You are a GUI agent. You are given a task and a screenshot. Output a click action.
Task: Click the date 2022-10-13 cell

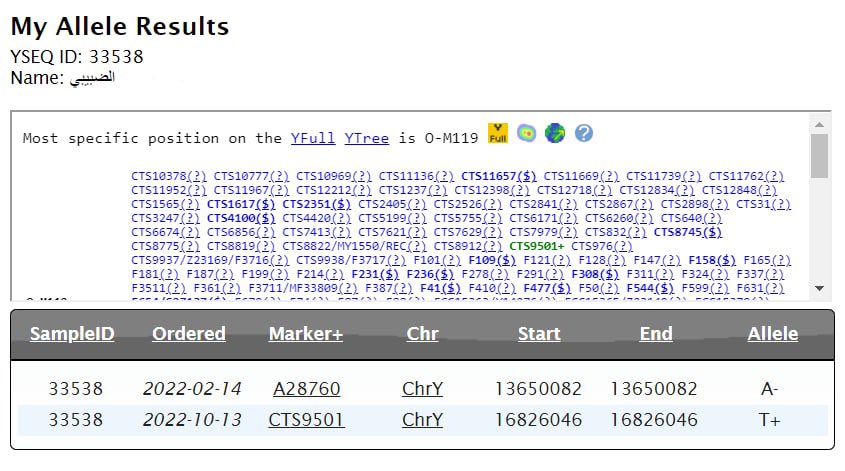pos(192,419)
